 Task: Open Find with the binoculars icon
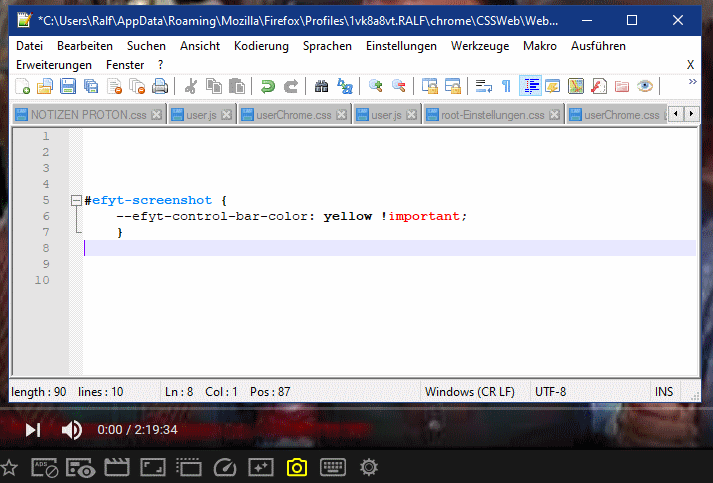321,87
